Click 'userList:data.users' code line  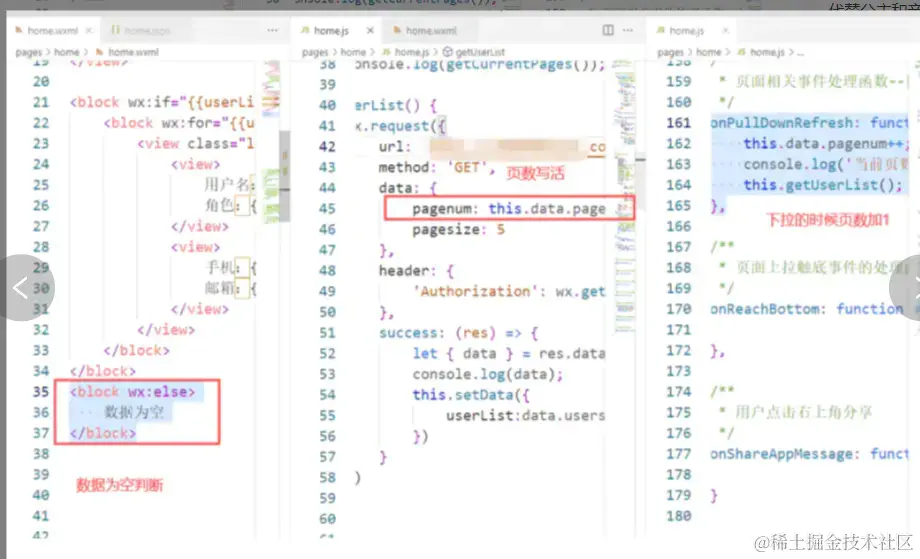(x=525, y=416)
